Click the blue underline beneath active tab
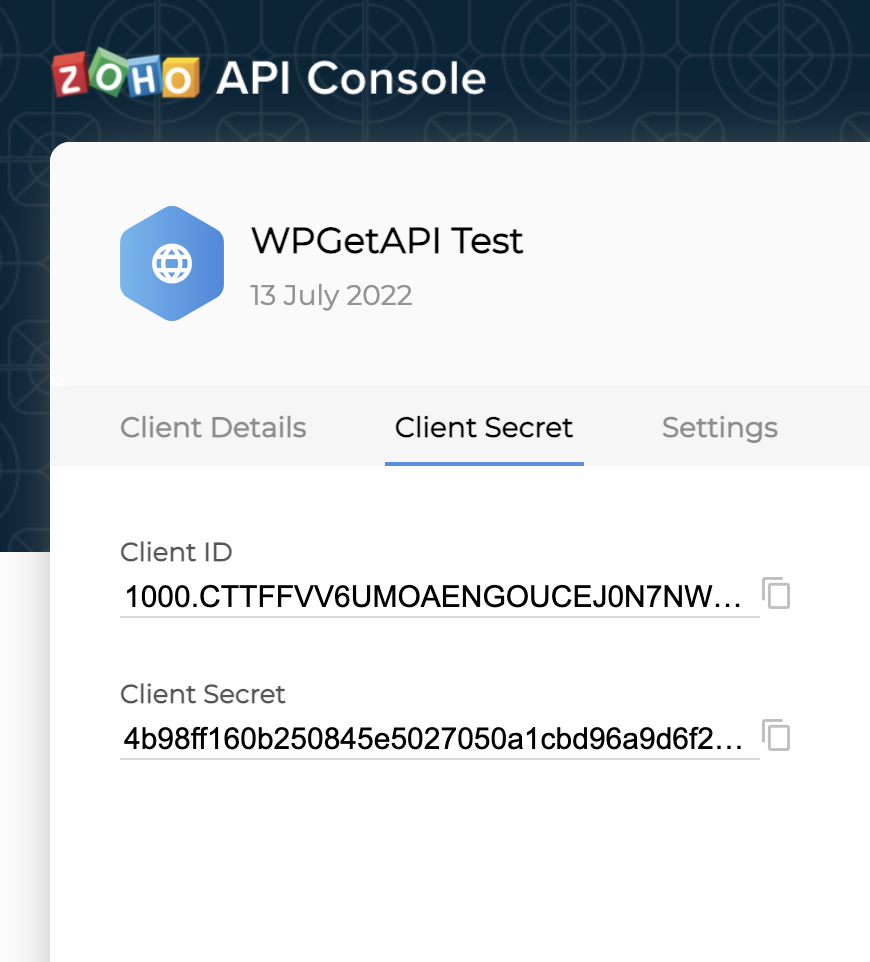The image size is (870, 962). point(484,464)
